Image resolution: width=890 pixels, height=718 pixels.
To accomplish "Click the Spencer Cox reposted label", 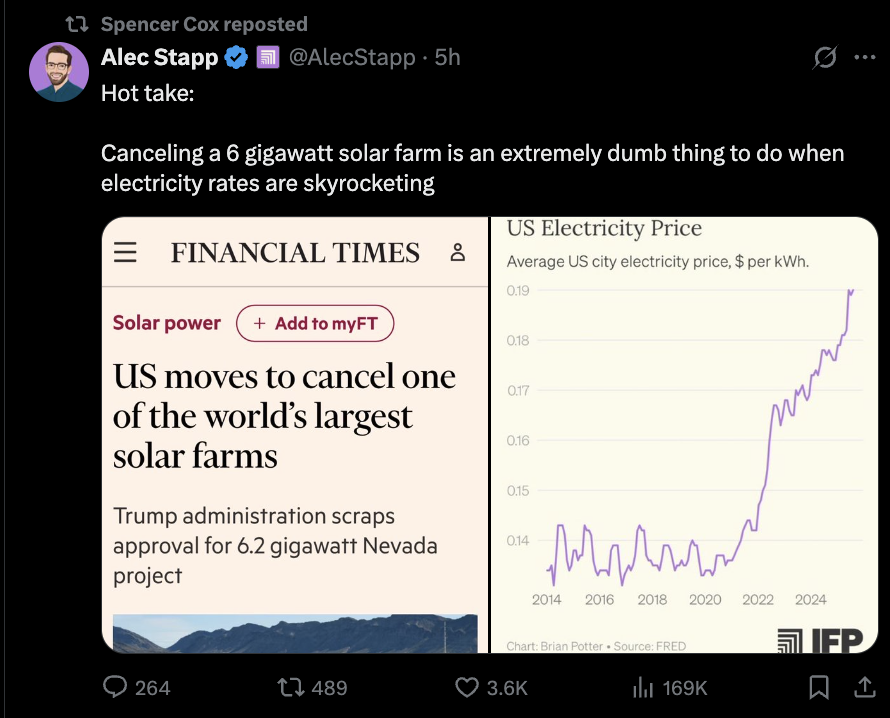I will (204, 24).
